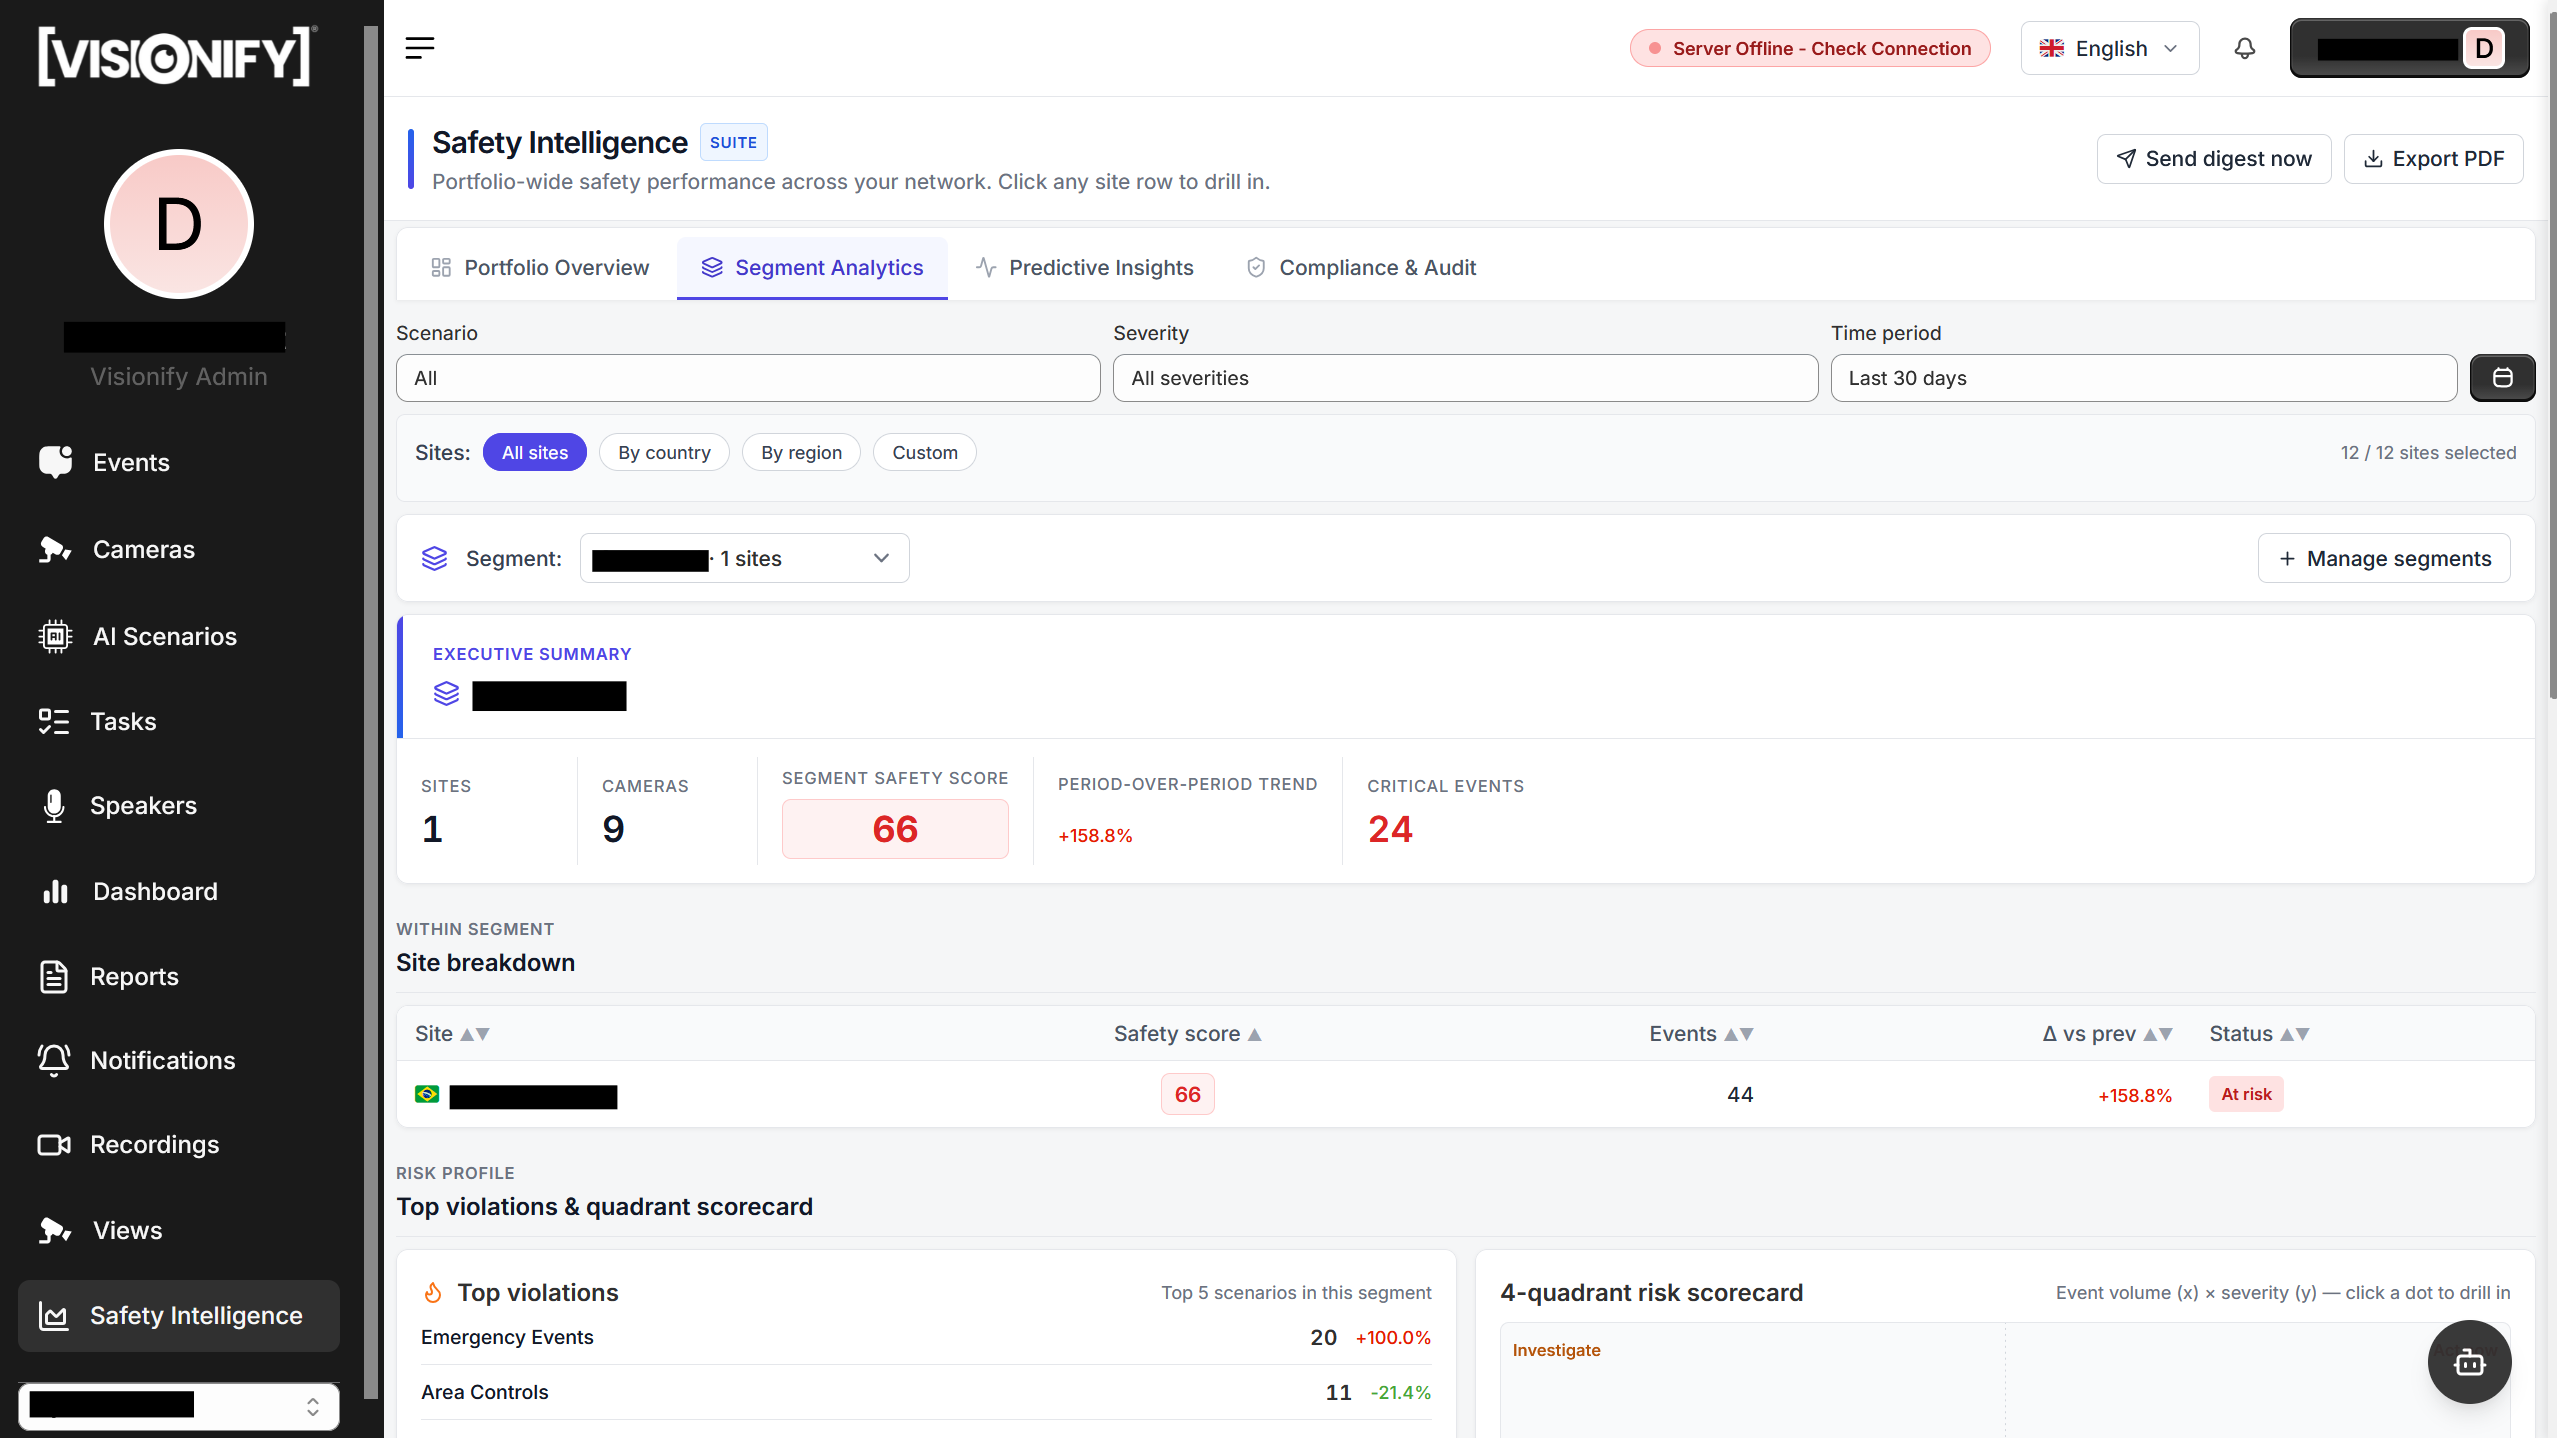The height and width of the screenshot is (1438, 2557).
Task: Click the Dashboard bar chart icon
Action: [x=55, y=891]
